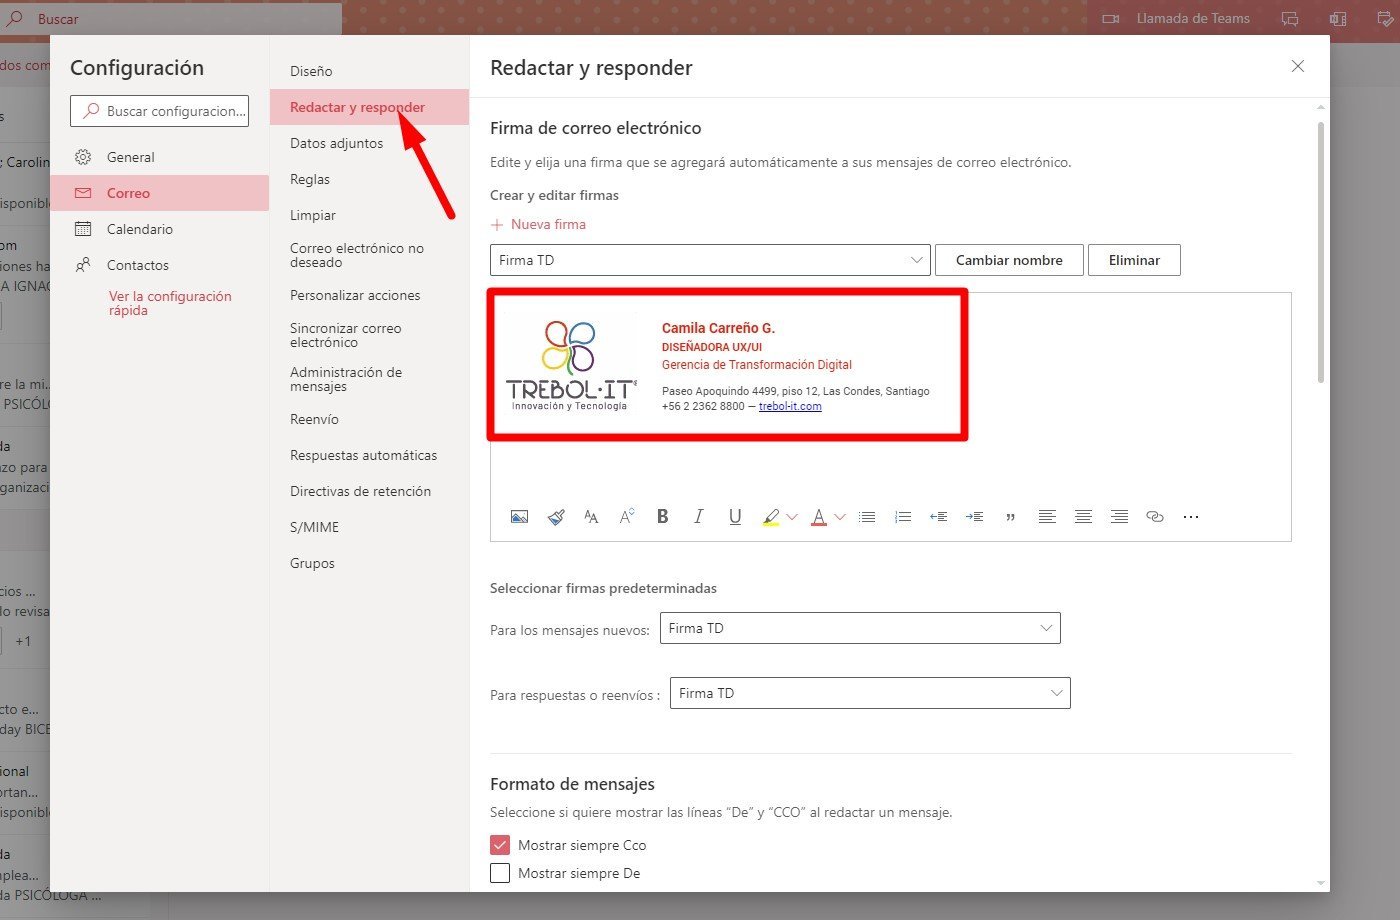The height and width of the screenshot is (920, 1400).
Task: Open Limpiar section
Action: 369,215
